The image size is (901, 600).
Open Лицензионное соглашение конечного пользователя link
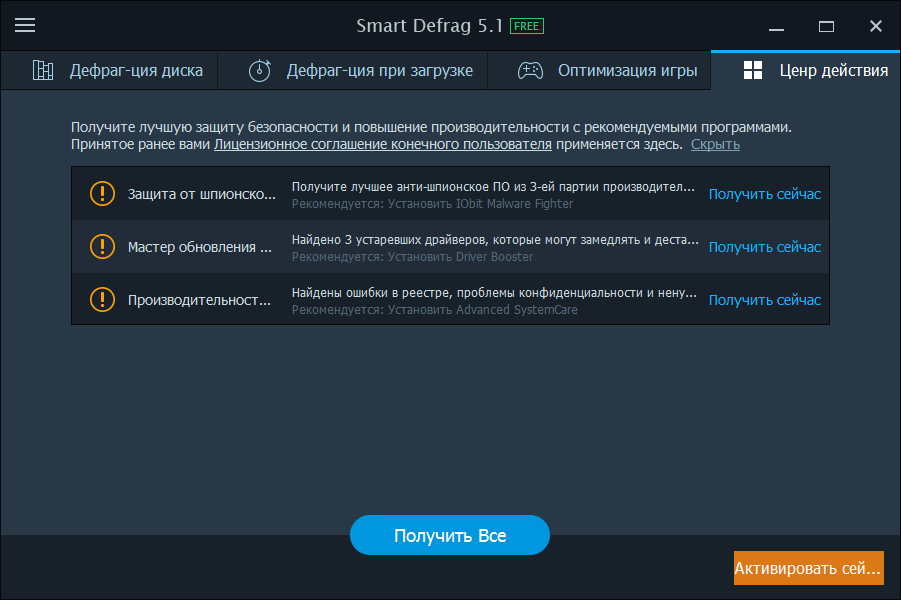[x=383, y=144]
